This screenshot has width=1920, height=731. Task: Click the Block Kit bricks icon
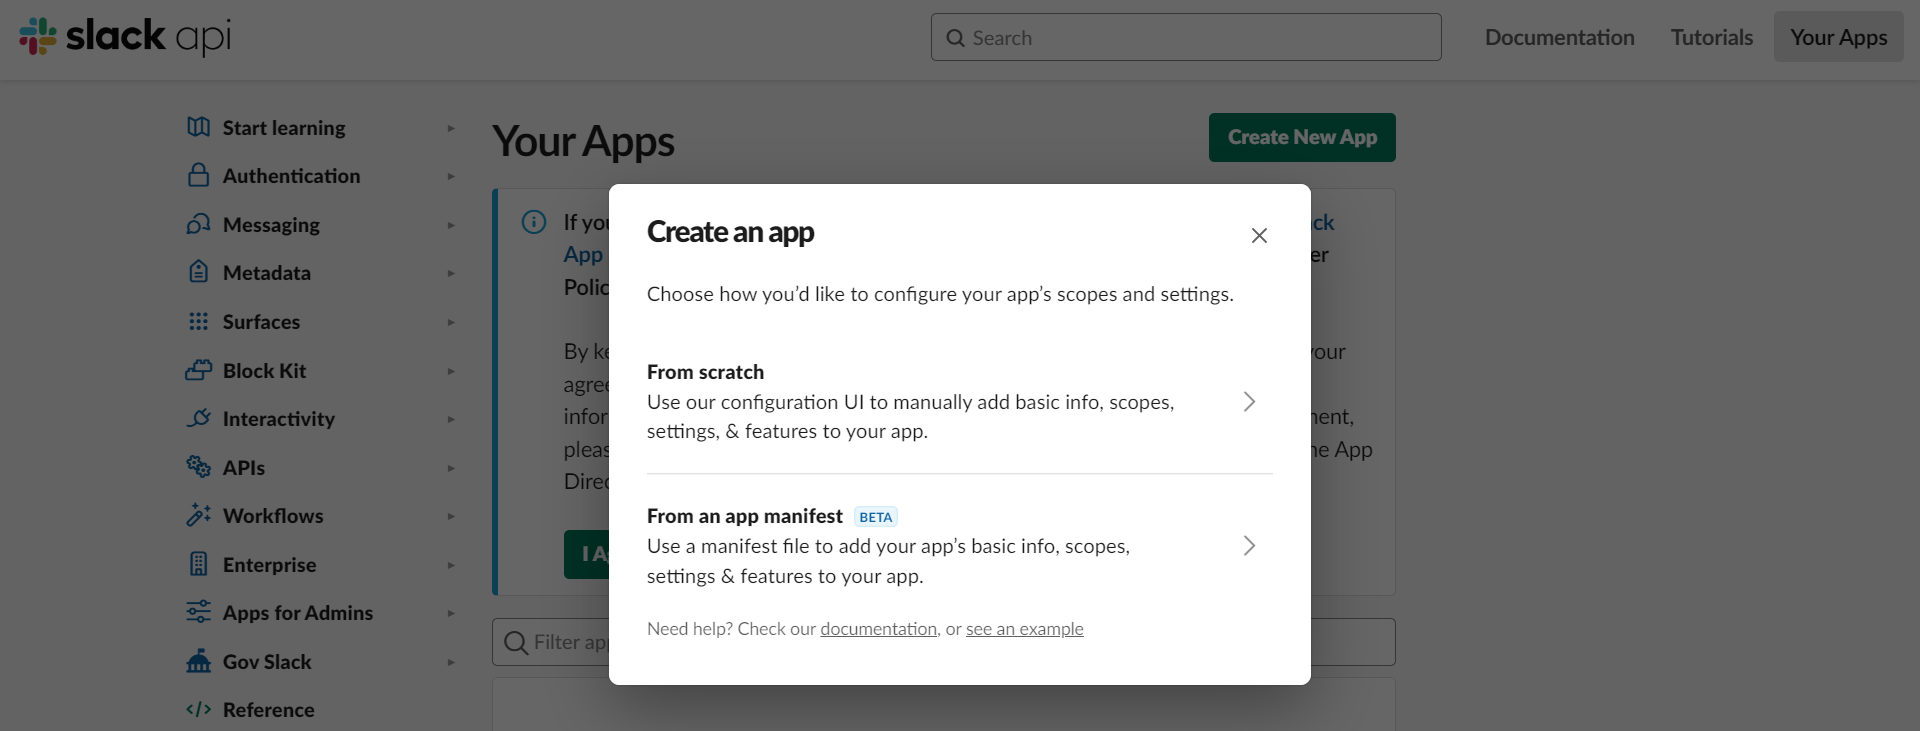(x=198, y=370)
